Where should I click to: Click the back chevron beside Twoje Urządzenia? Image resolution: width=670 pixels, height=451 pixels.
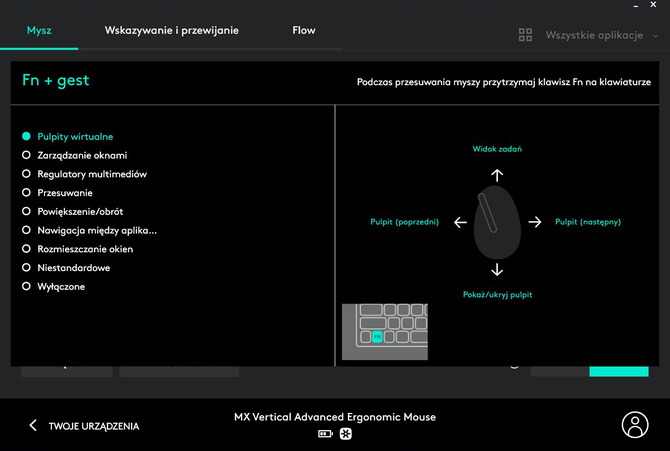[x=33, y=426]
